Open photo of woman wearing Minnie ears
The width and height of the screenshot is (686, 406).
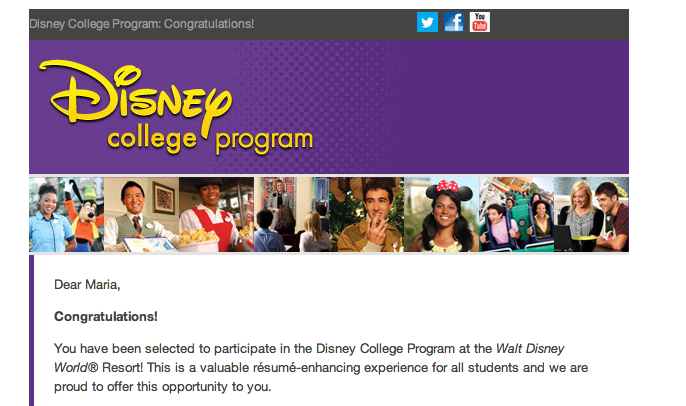pyautogui.click(x=441, y=214)
